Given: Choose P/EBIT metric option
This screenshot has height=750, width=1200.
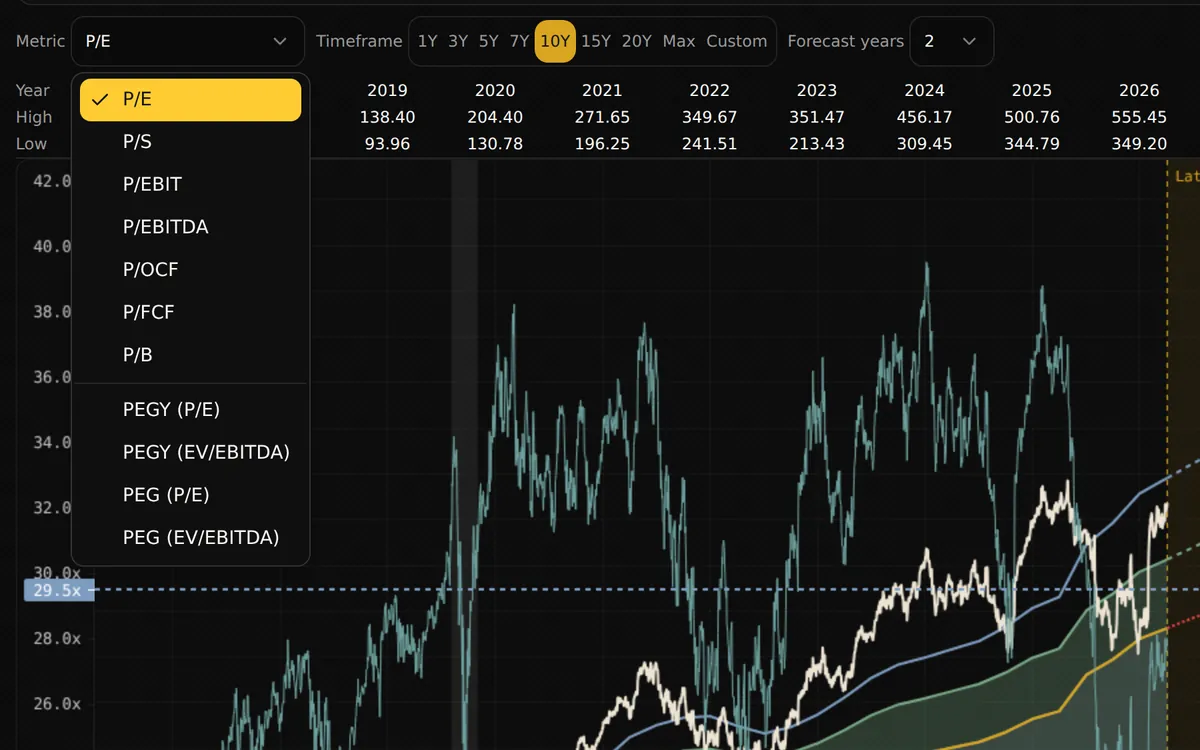Looking at the screenshot, I should click(191, 185).
